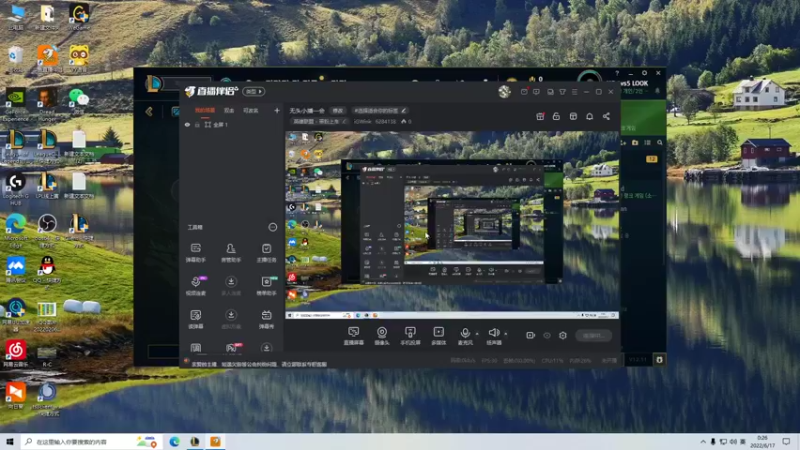Click the live preview thumbnail area
This screenshot has width=800, height=450.
click(x=452, y=225)
